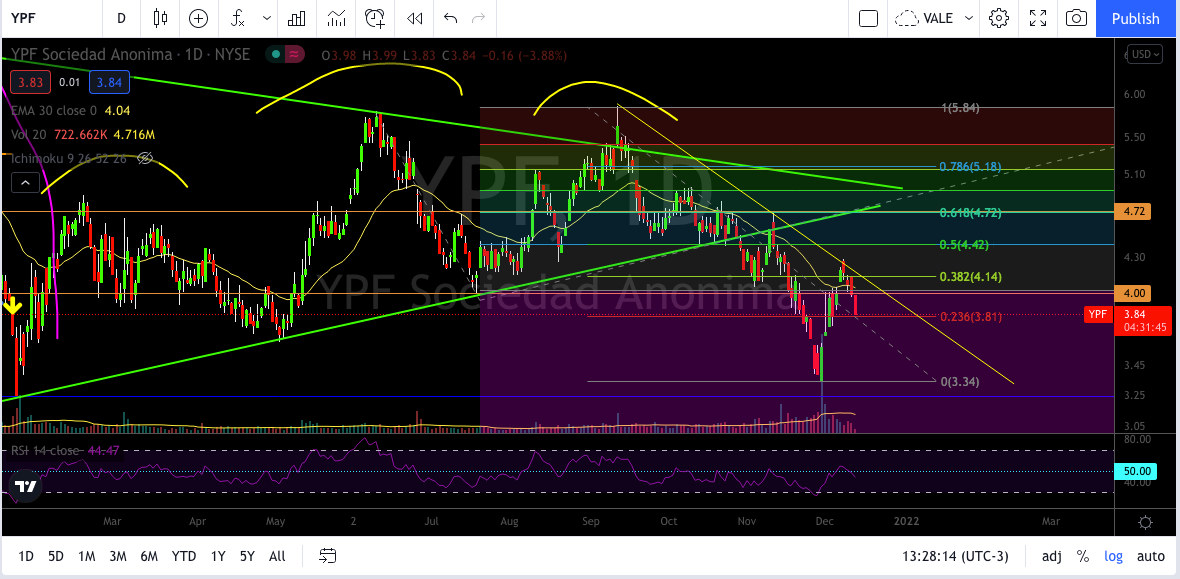Set range to 1Y

pos(218,556)
